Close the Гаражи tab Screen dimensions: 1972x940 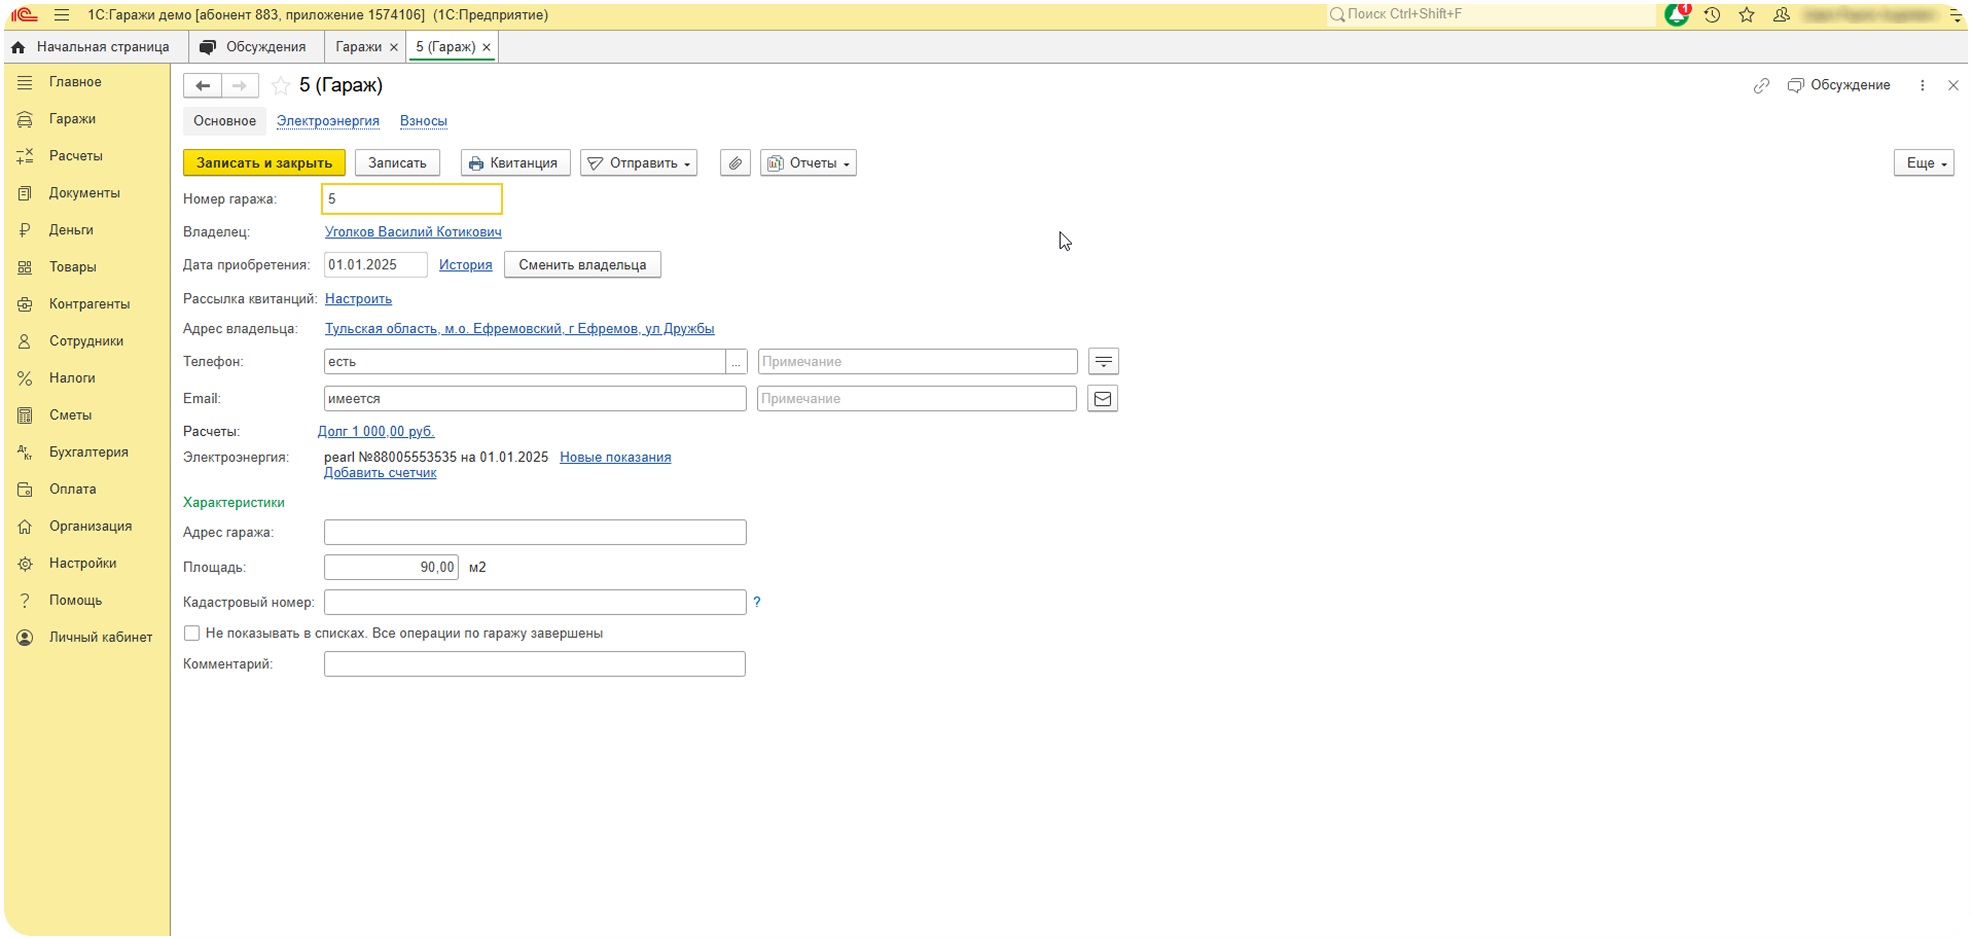click(x=393, y=47)
